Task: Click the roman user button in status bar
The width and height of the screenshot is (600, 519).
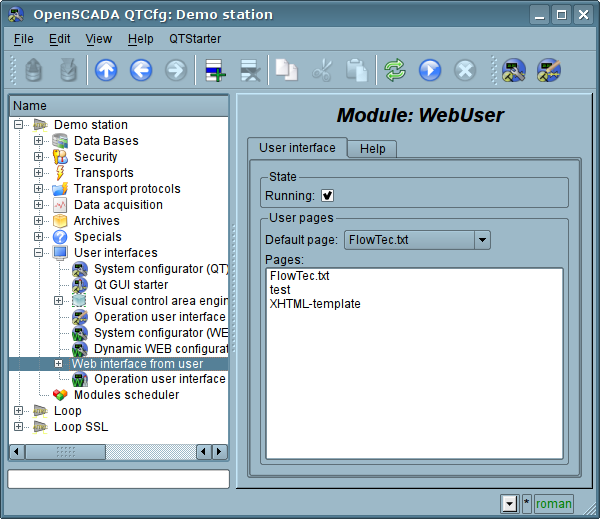Action: coord(554,503)
